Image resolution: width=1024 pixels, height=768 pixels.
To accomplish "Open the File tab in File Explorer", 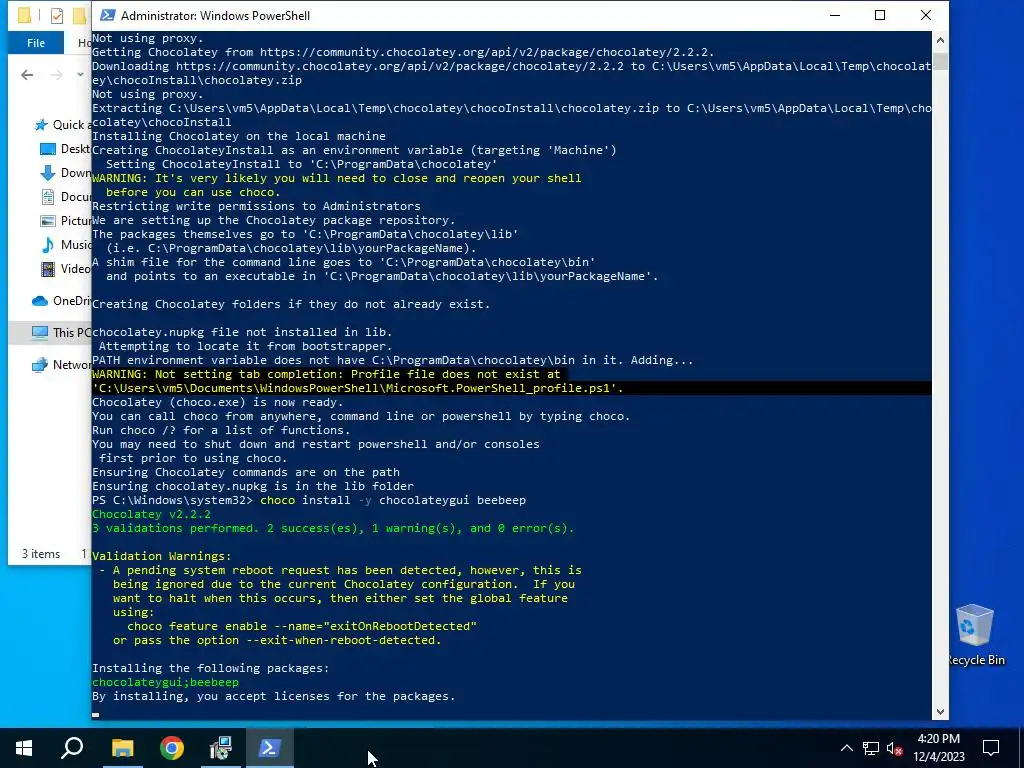I will pyautogui.click(x=36, y=43).
